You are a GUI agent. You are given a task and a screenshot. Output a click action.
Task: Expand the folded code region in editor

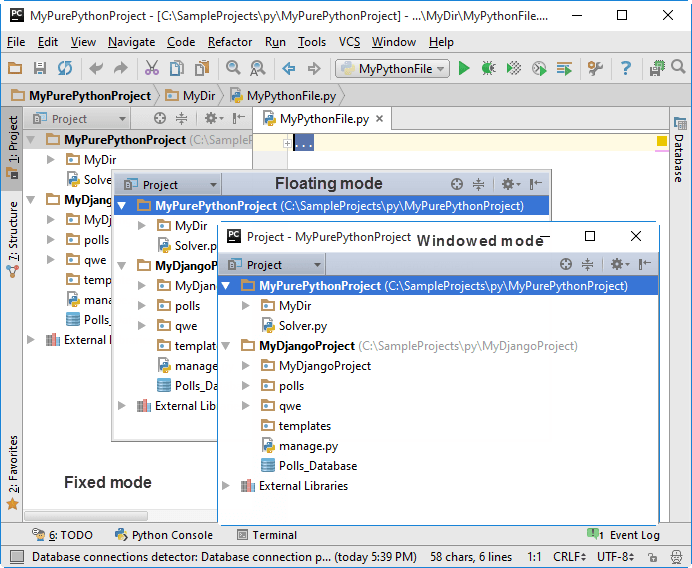287,143
